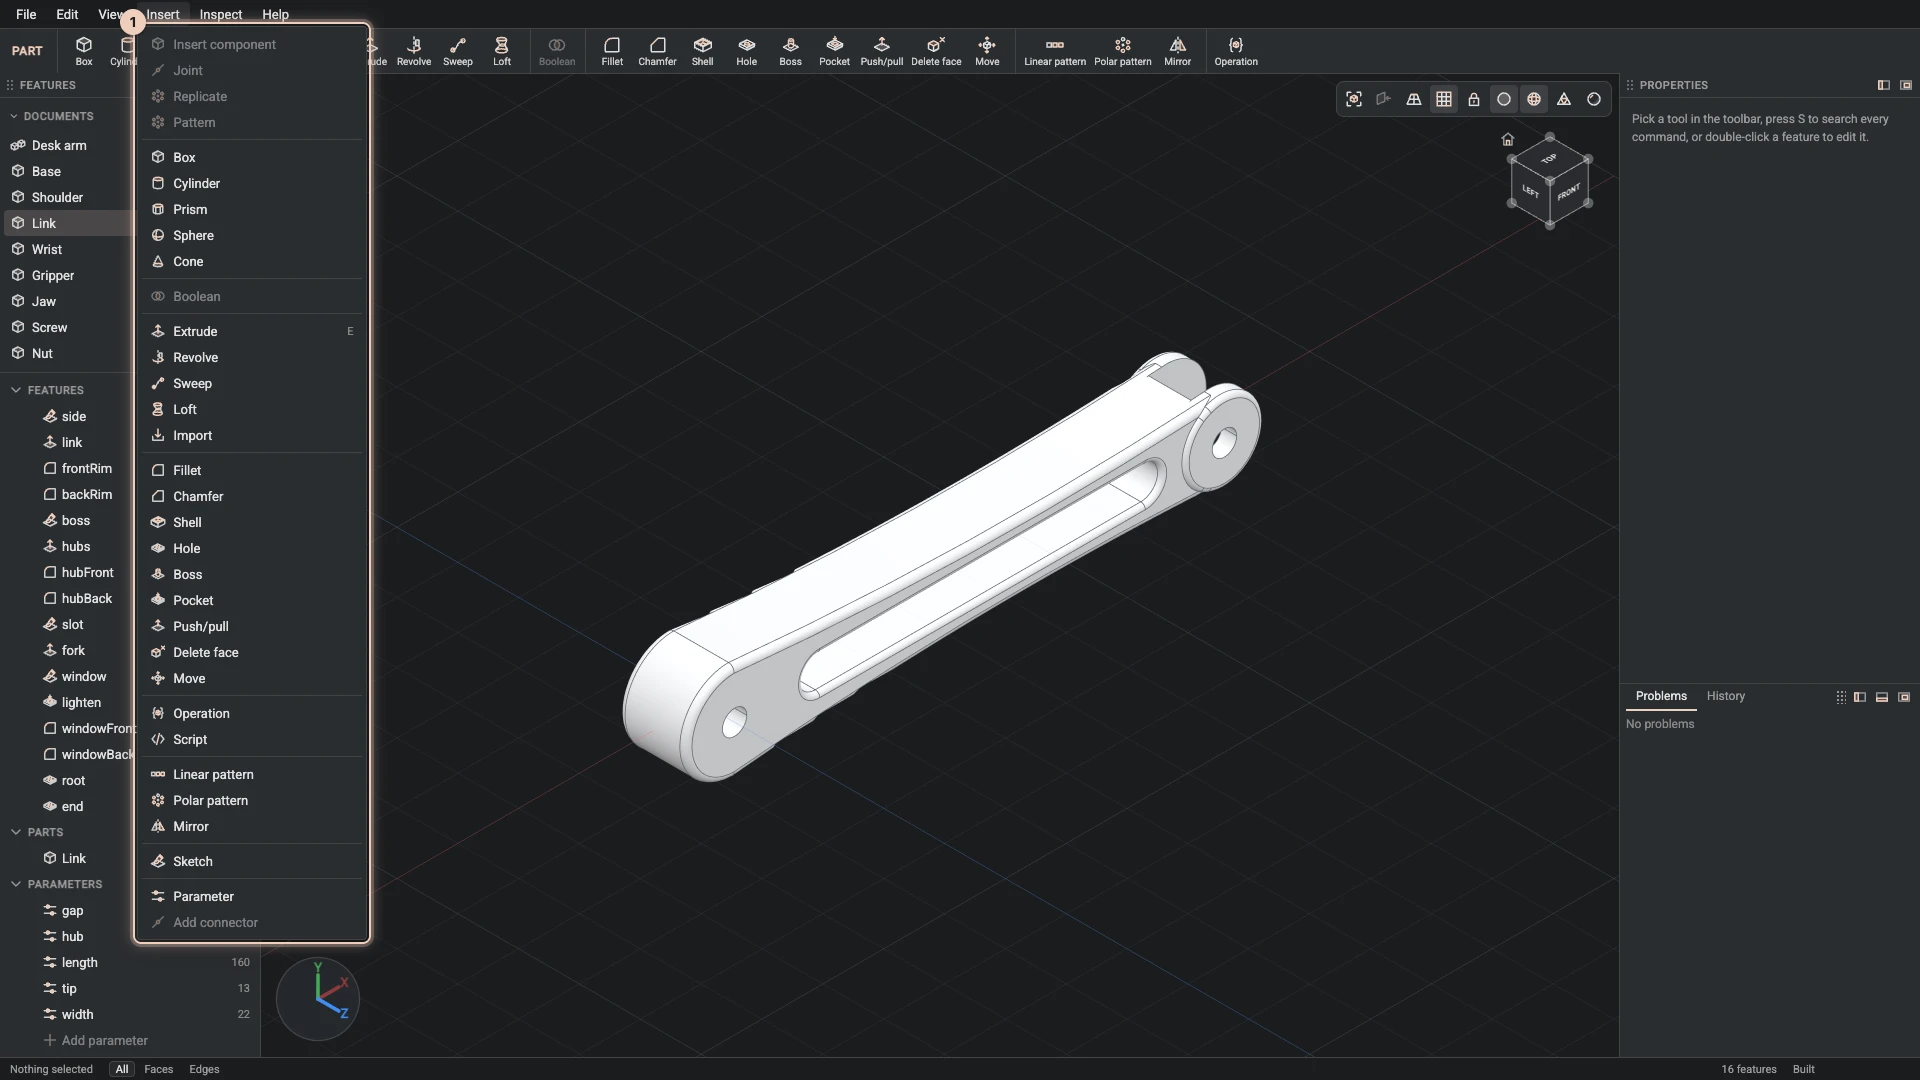Click the toolbar Boss tool

pos(791,51)
